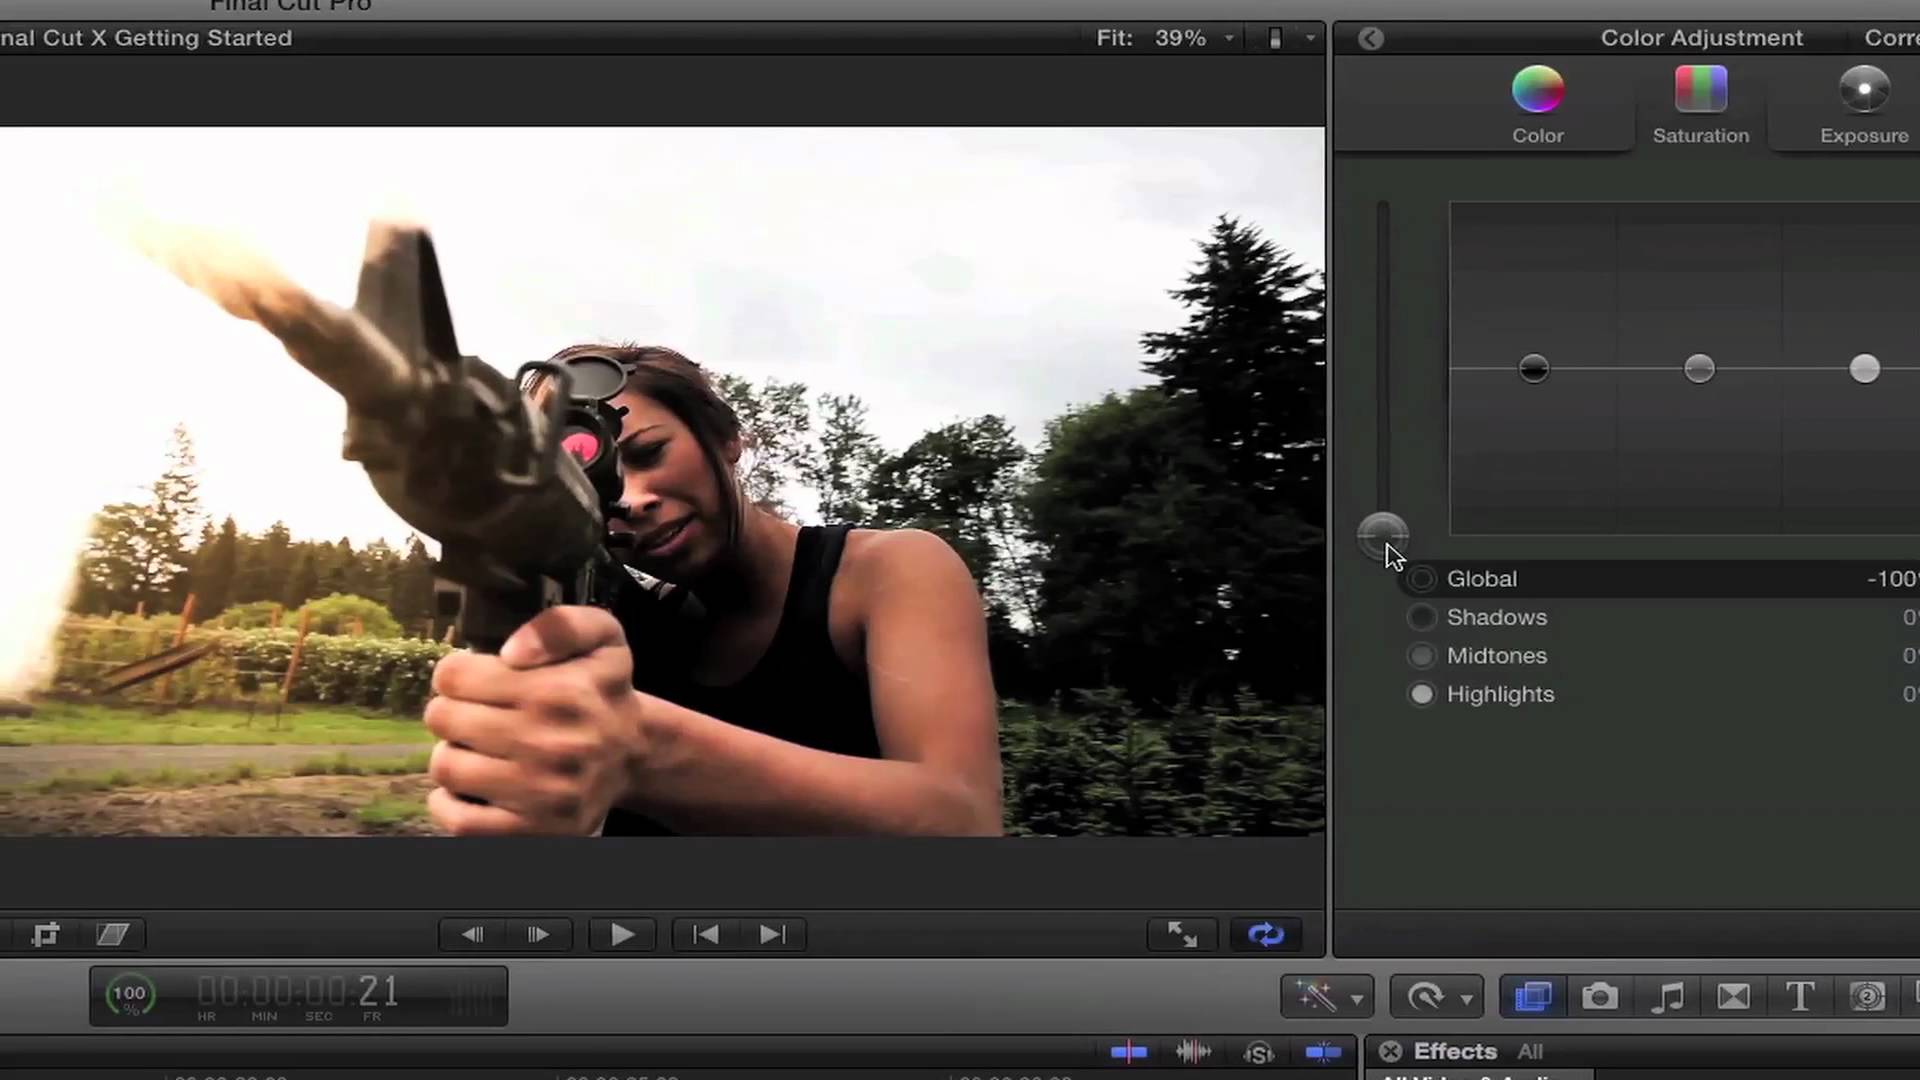Screen dimensions: 1920x1080
Task: Open the Music browser with note icon
Action: click(1668, 996)
